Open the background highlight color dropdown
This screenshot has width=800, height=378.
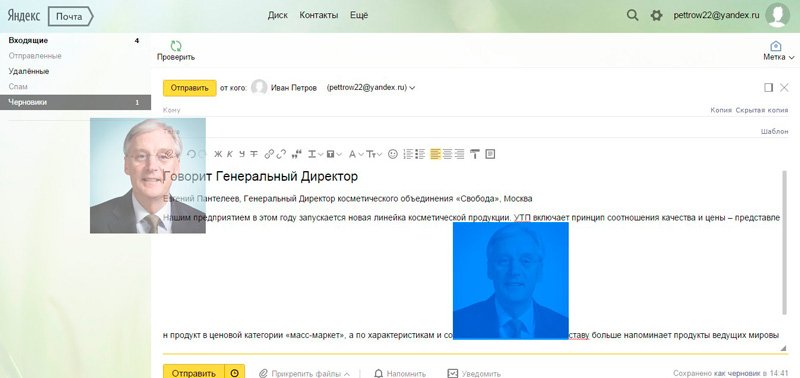pos(334,154)
